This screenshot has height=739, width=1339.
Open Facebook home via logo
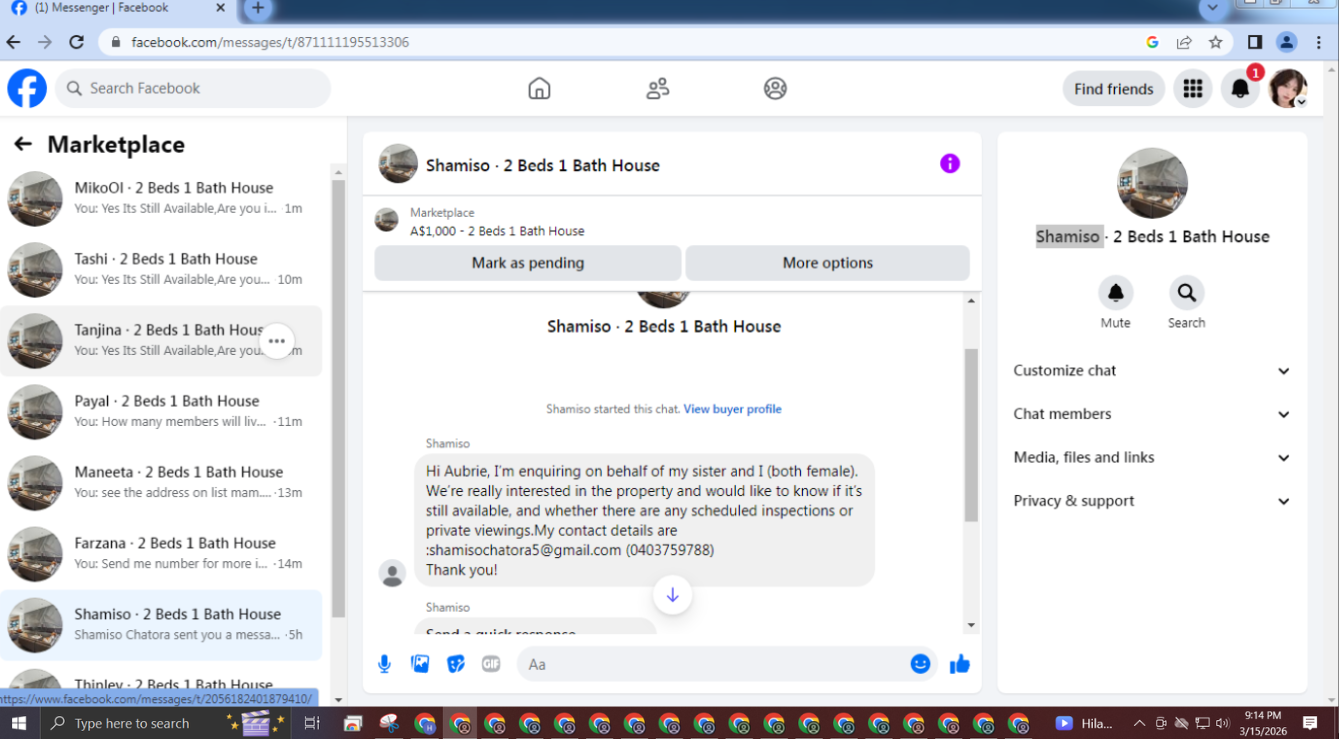(x=27, y=88)
